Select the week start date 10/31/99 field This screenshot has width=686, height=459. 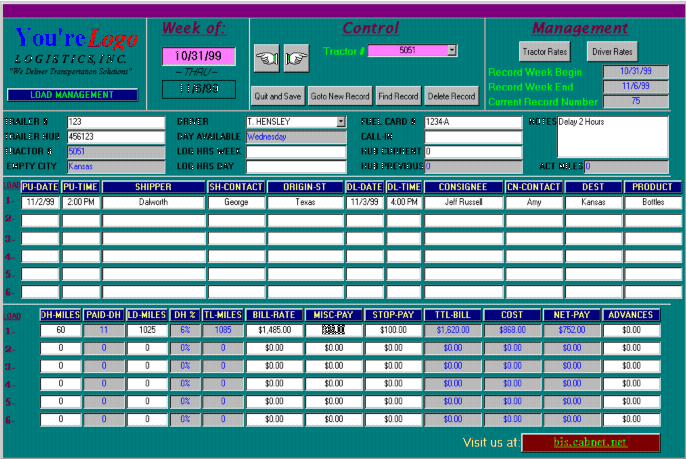(x=198, y=57)
